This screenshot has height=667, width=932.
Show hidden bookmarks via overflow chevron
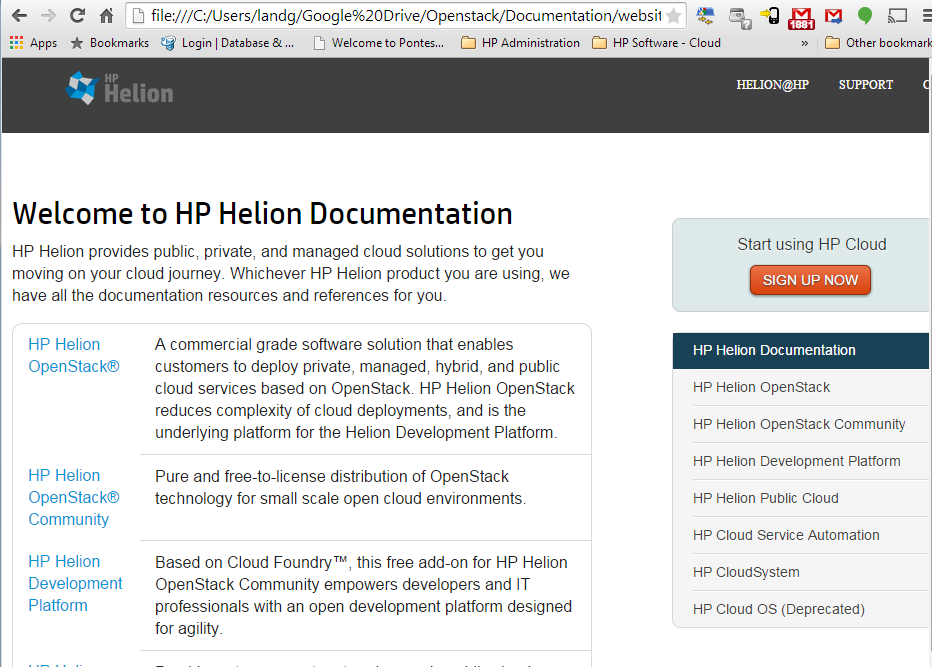click(x=805, y=43)
